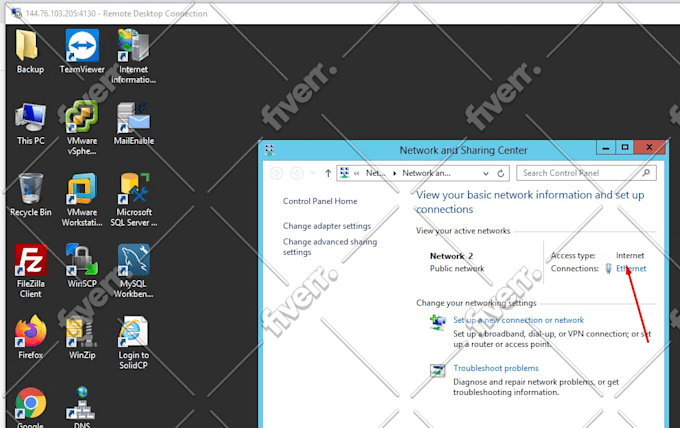Image resolution: width=680 pixels, height=428 pixels.
Task: Click the 'Public network' text
Action: (x=457, y=268)
